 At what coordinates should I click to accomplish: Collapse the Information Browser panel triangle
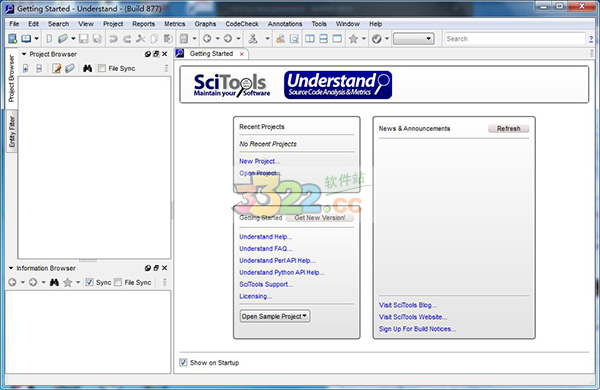(11, 268)
